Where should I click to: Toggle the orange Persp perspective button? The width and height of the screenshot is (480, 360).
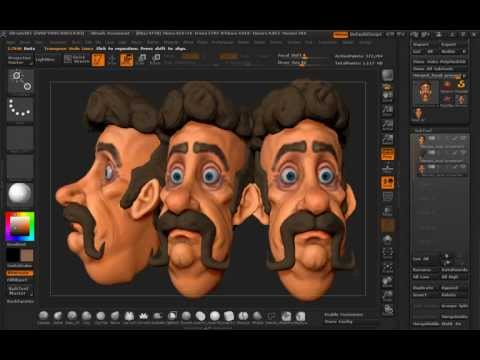[387, 154]
